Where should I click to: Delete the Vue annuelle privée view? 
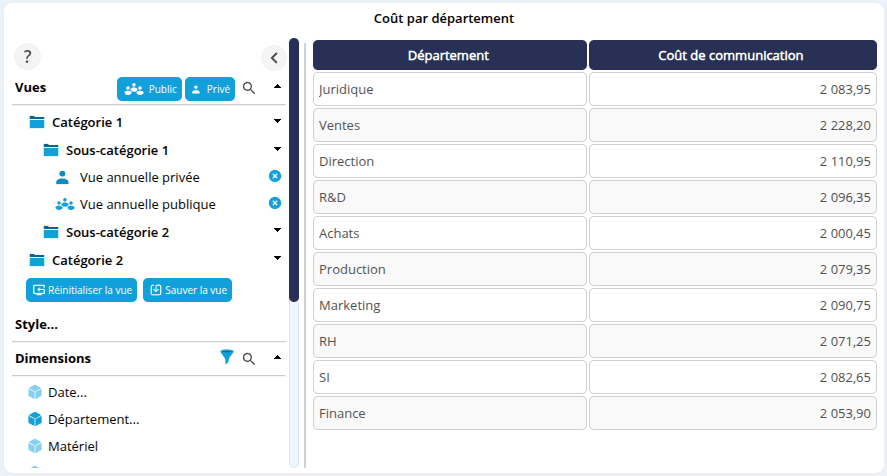(x=275, y=176)
